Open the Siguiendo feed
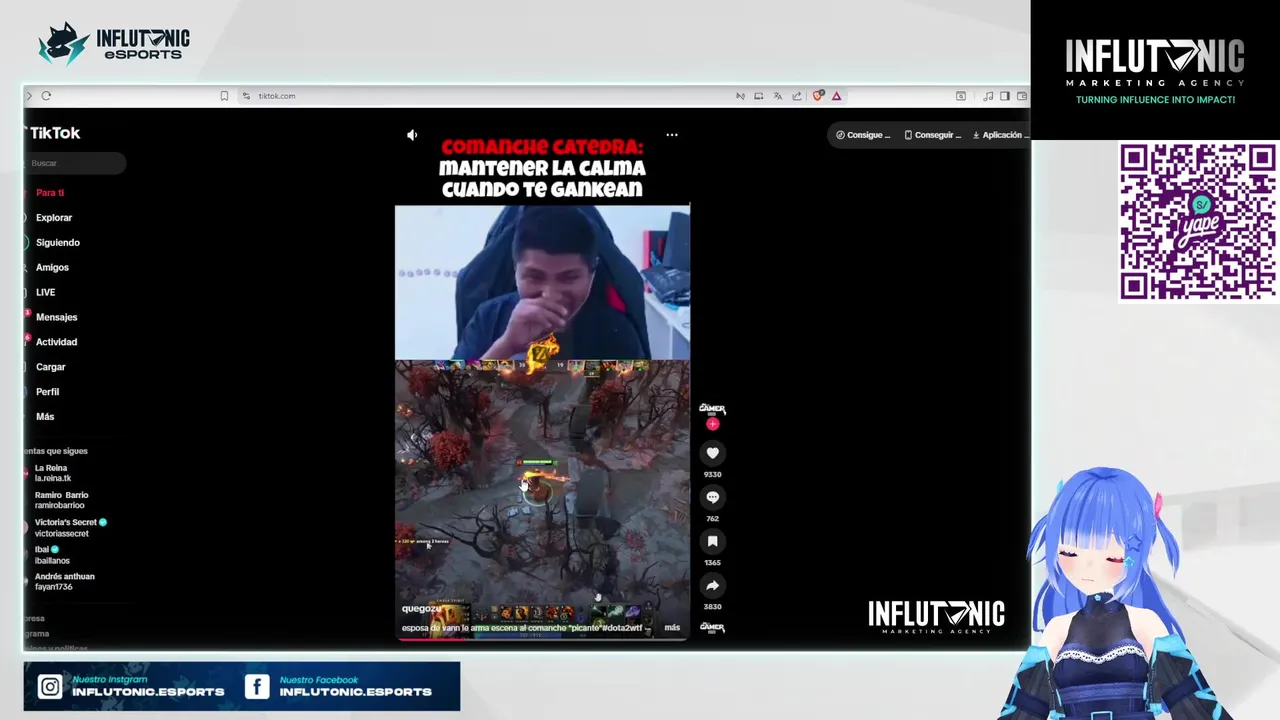Screen dimensions: 1280x720 coord(58,242)
